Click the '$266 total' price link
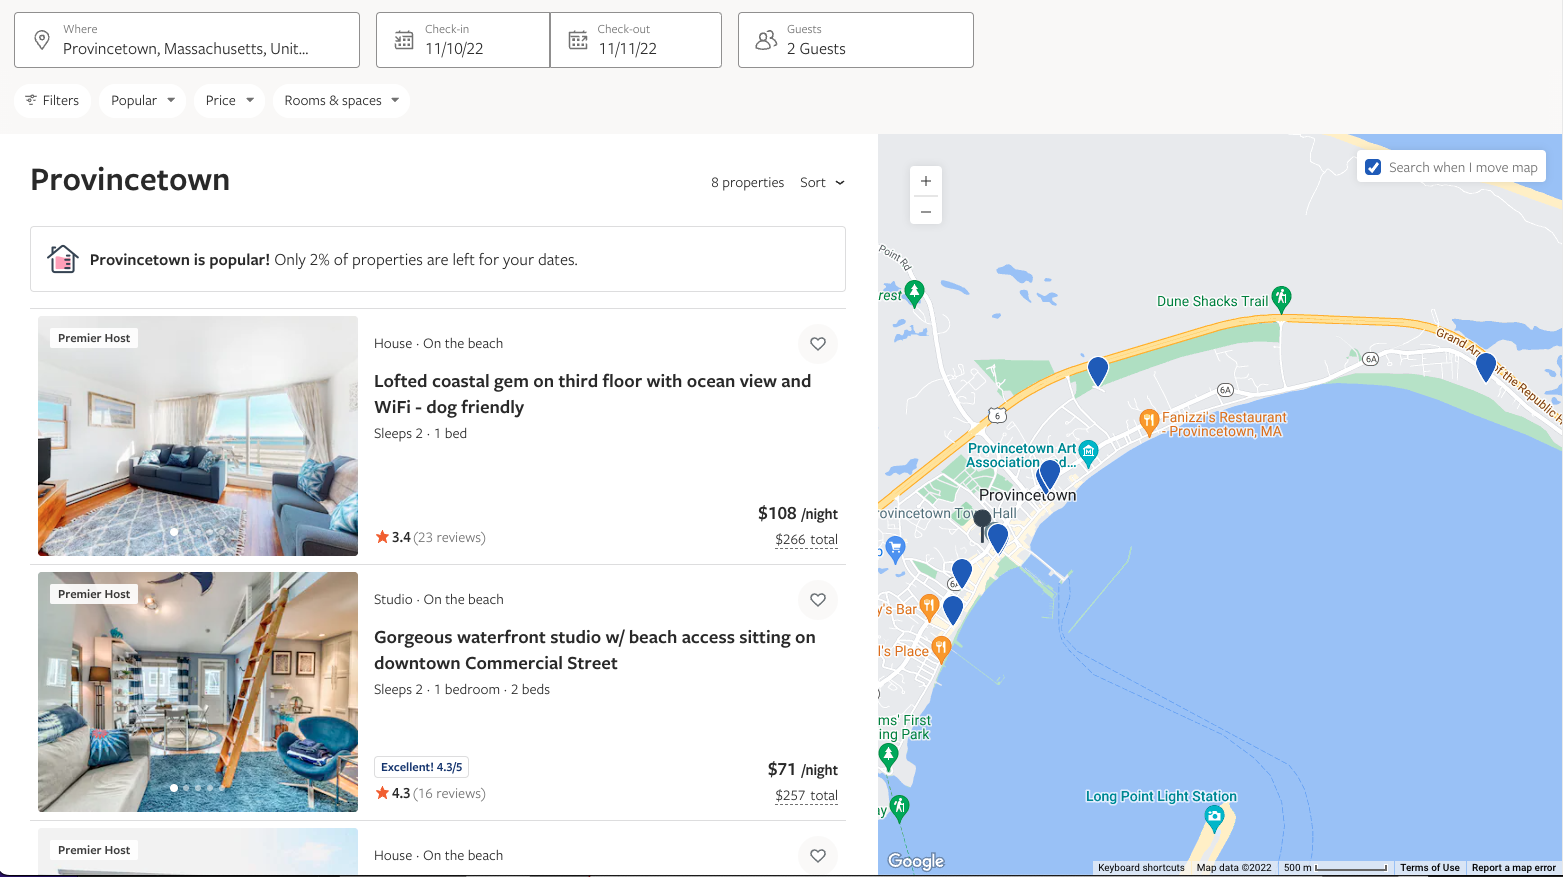Viewport: 1563px width, 877px height. point(806,539)
